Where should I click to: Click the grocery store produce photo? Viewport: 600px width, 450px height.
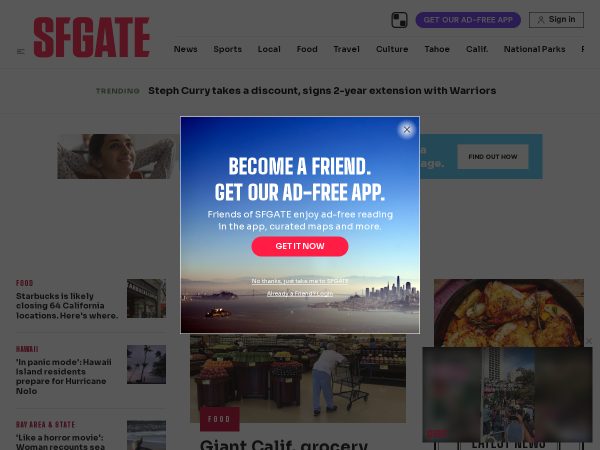tap(298, 378)
